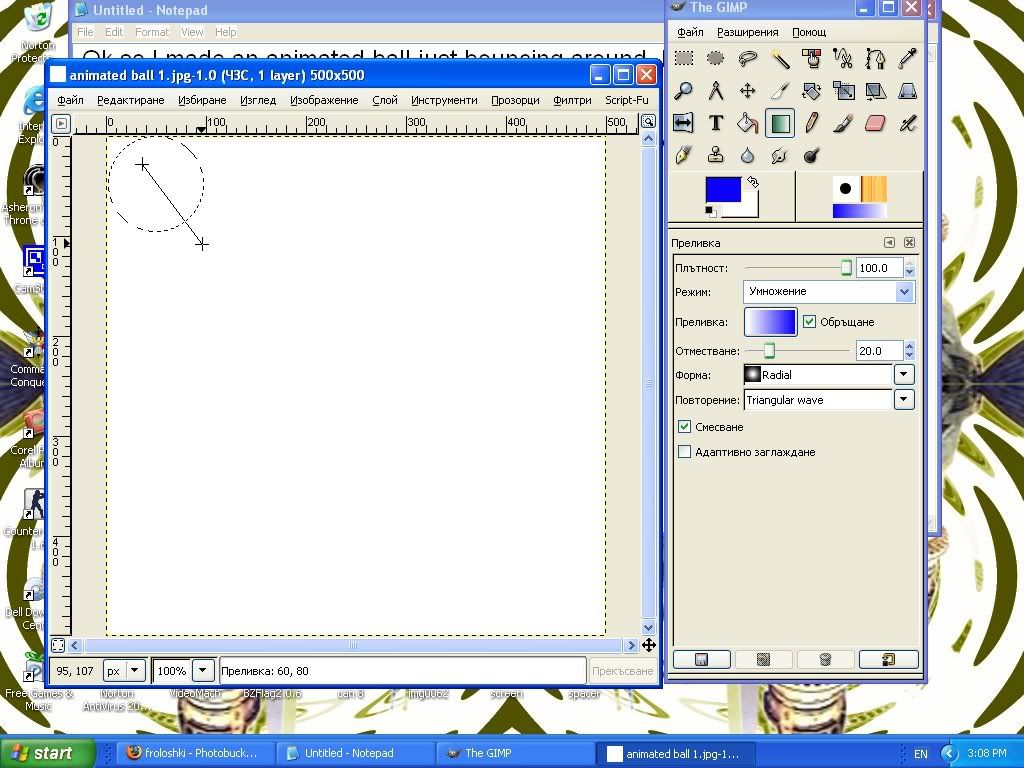Open the Повторение repeat dropdown

(904, 400)
